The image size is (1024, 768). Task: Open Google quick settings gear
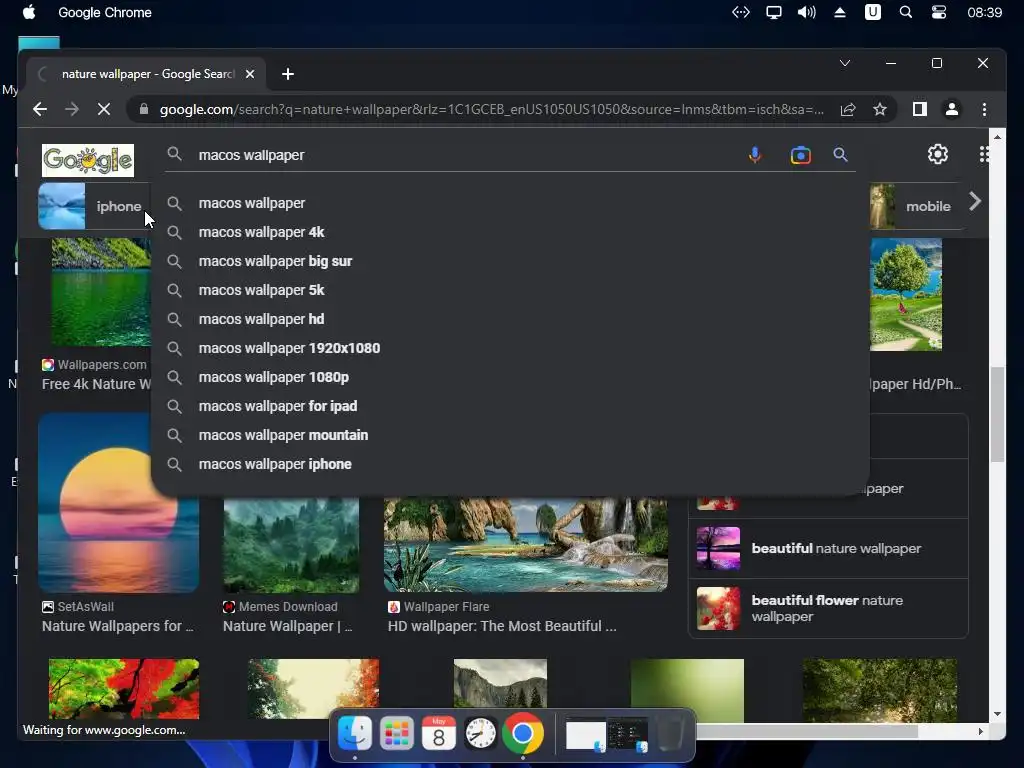pyautogui.click(x=938, y=154)
